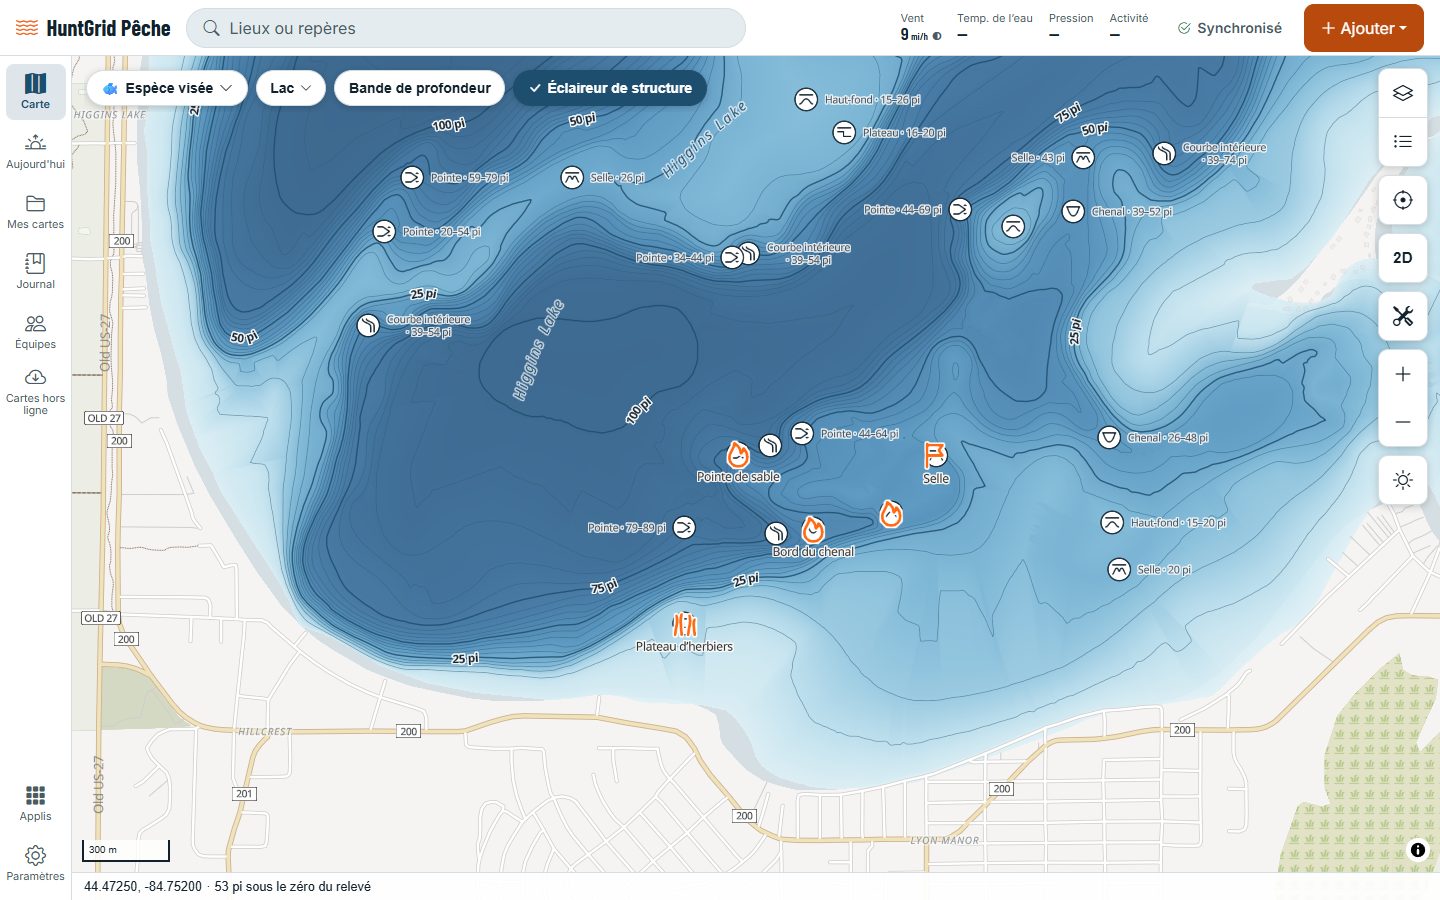Open the Ajouter dropdown button
Image resolution: width=1440 pixels, height=900 pixels.
pyautogui.click(x=1364, y=28)
